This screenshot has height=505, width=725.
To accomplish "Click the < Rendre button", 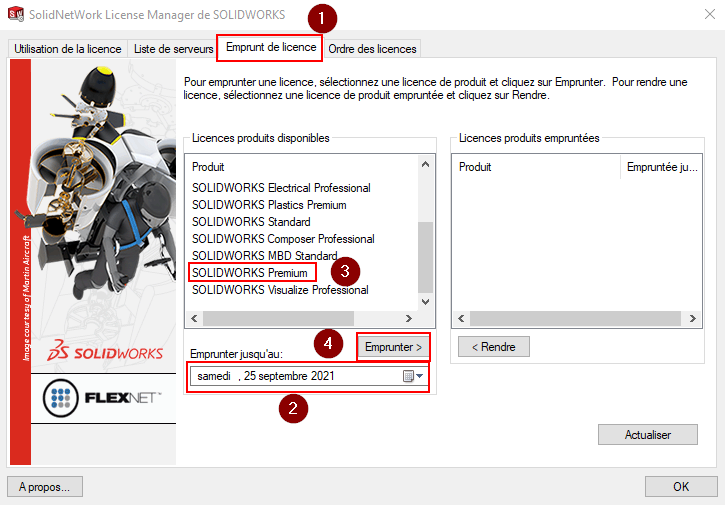I will 493,347.
